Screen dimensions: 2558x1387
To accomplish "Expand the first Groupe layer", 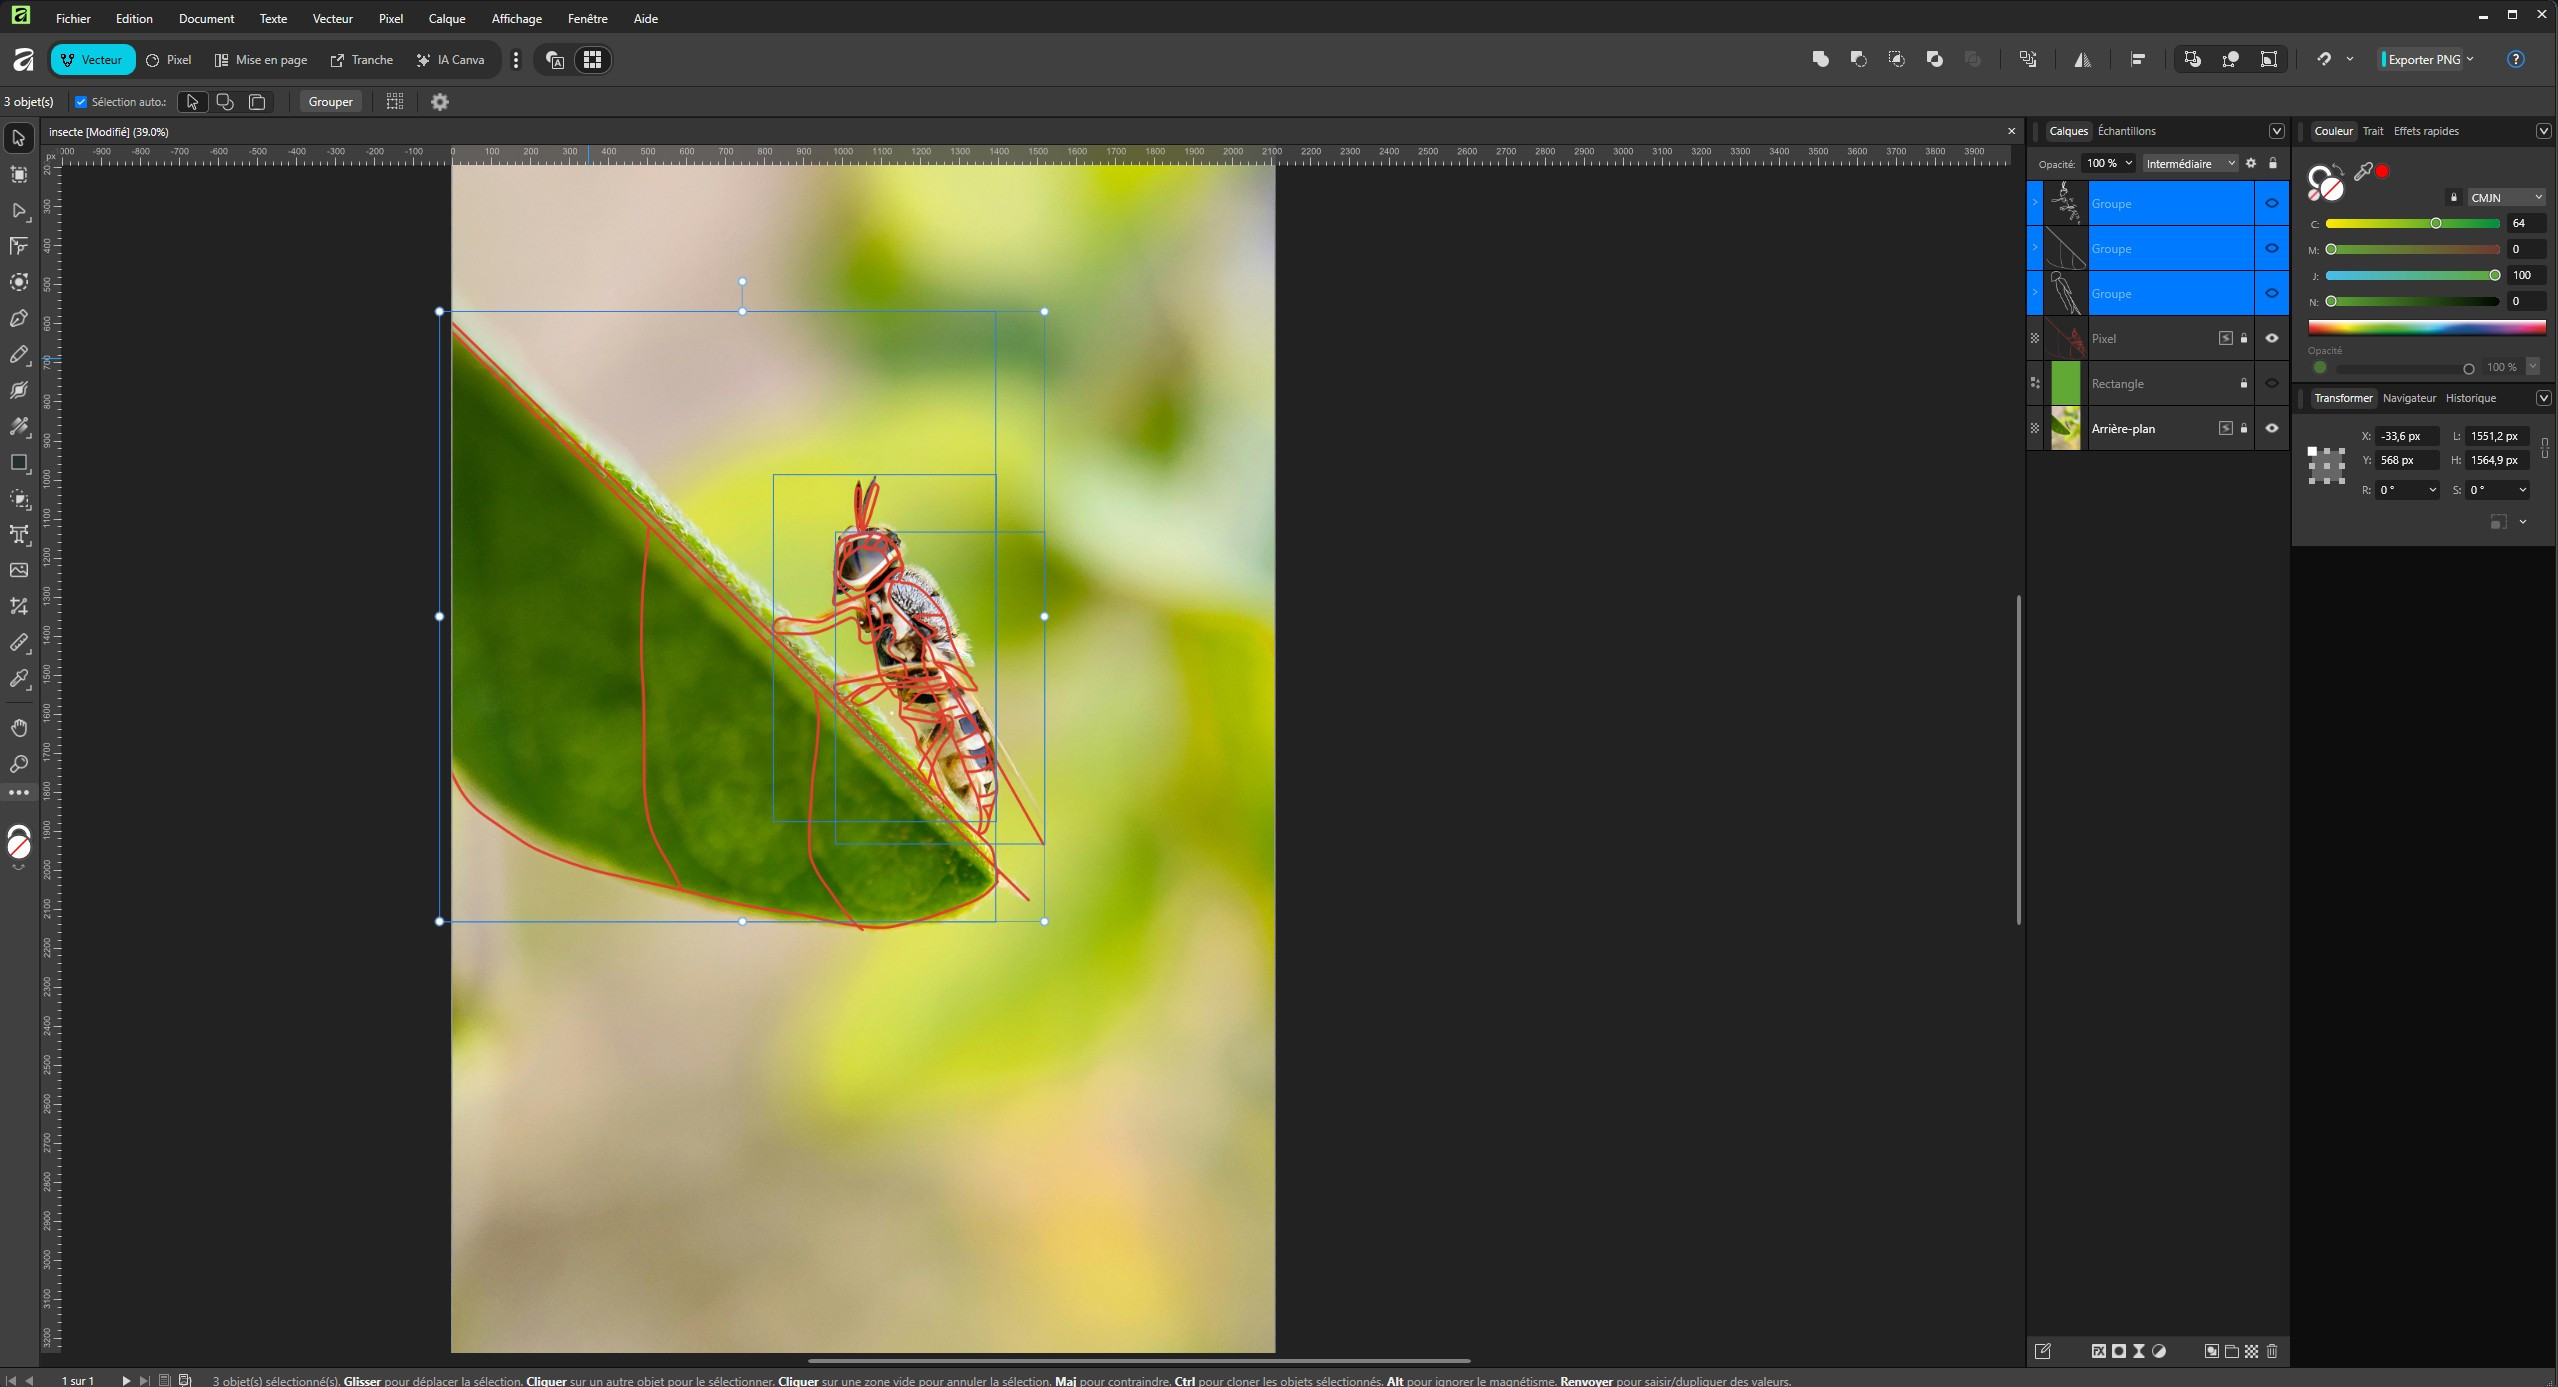I will [2035, 203].
